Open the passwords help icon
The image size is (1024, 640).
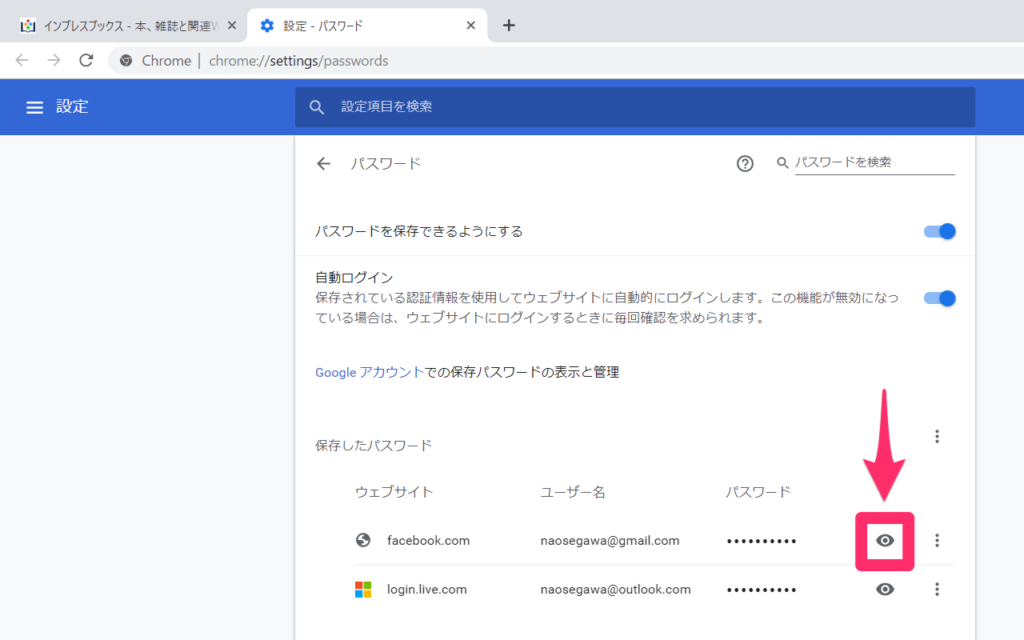(744, 163)
